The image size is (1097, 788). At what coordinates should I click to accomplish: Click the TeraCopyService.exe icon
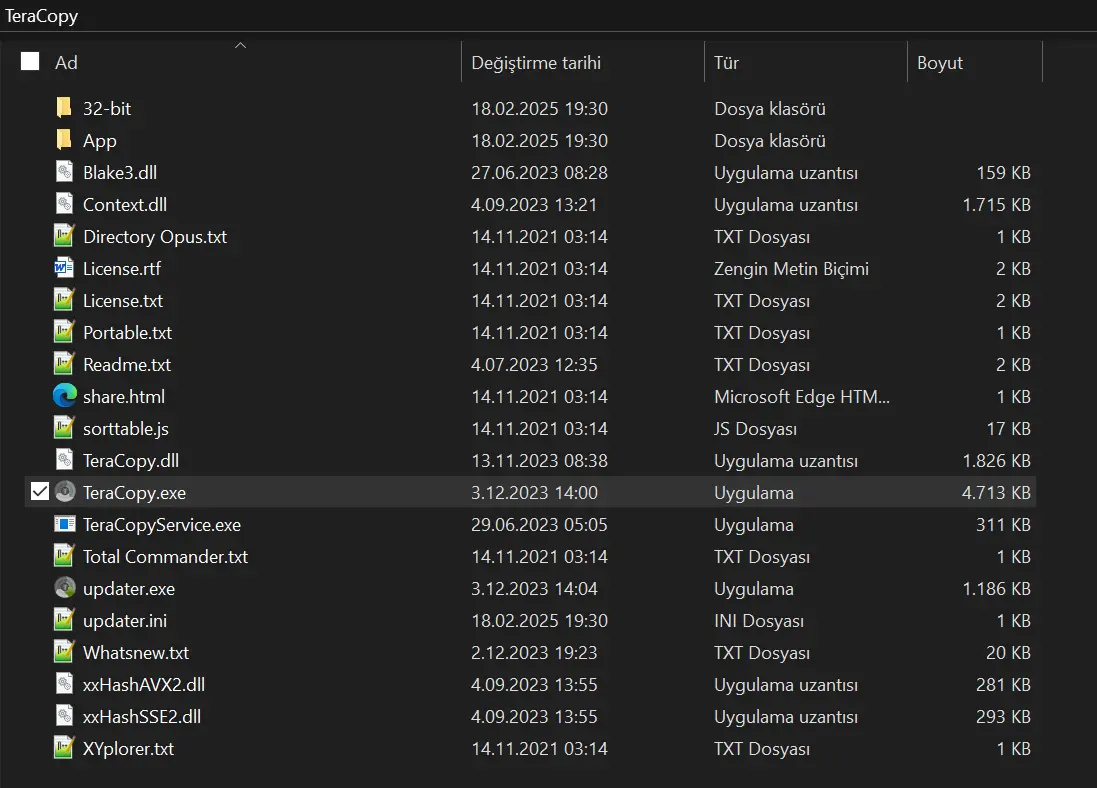[64, 524]
